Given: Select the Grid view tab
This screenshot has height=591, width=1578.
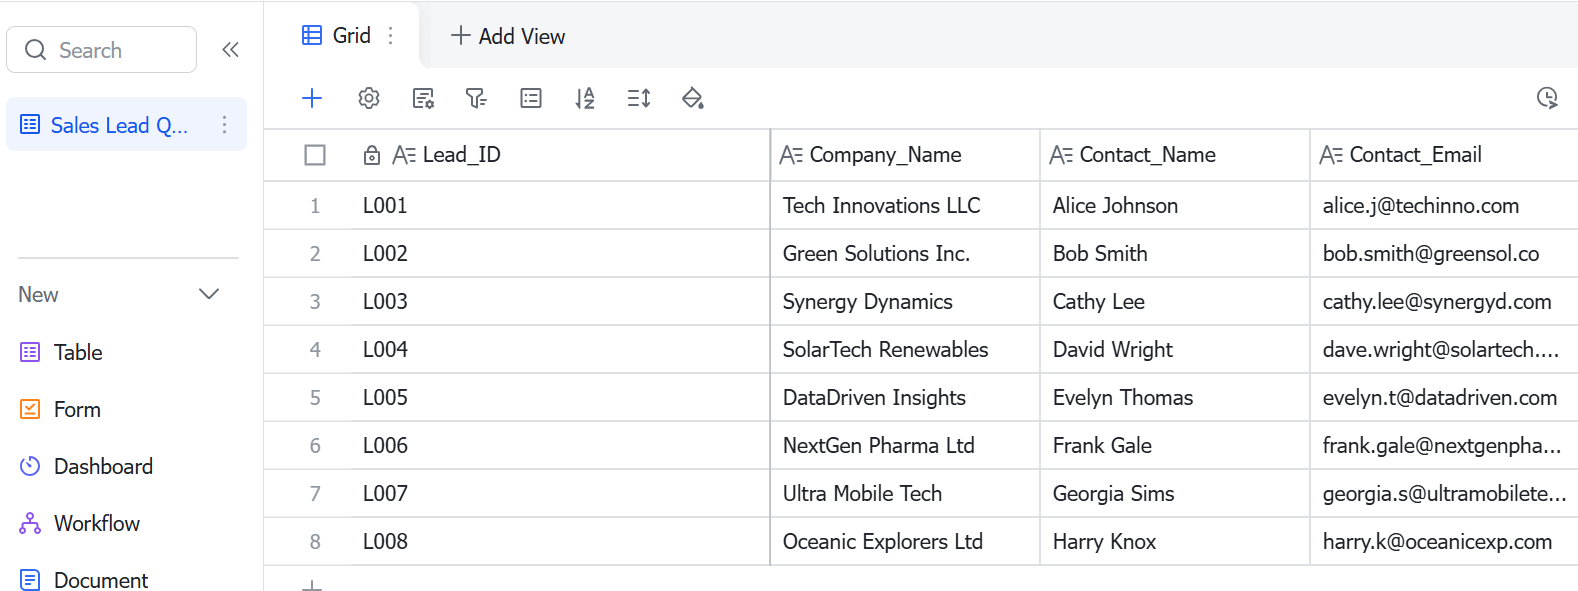Looking at the screenshot, I should click(x=336, y=36).
